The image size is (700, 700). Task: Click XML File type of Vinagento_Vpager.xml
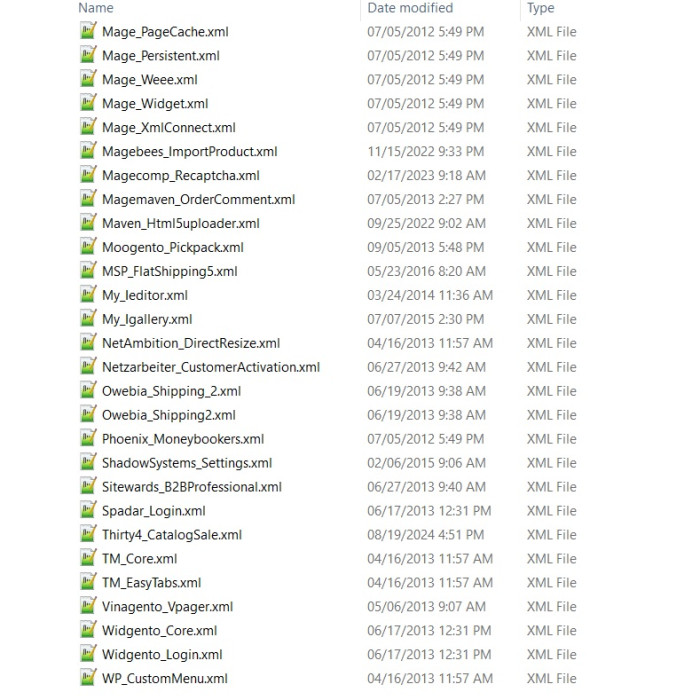click(x=551, y=606)
